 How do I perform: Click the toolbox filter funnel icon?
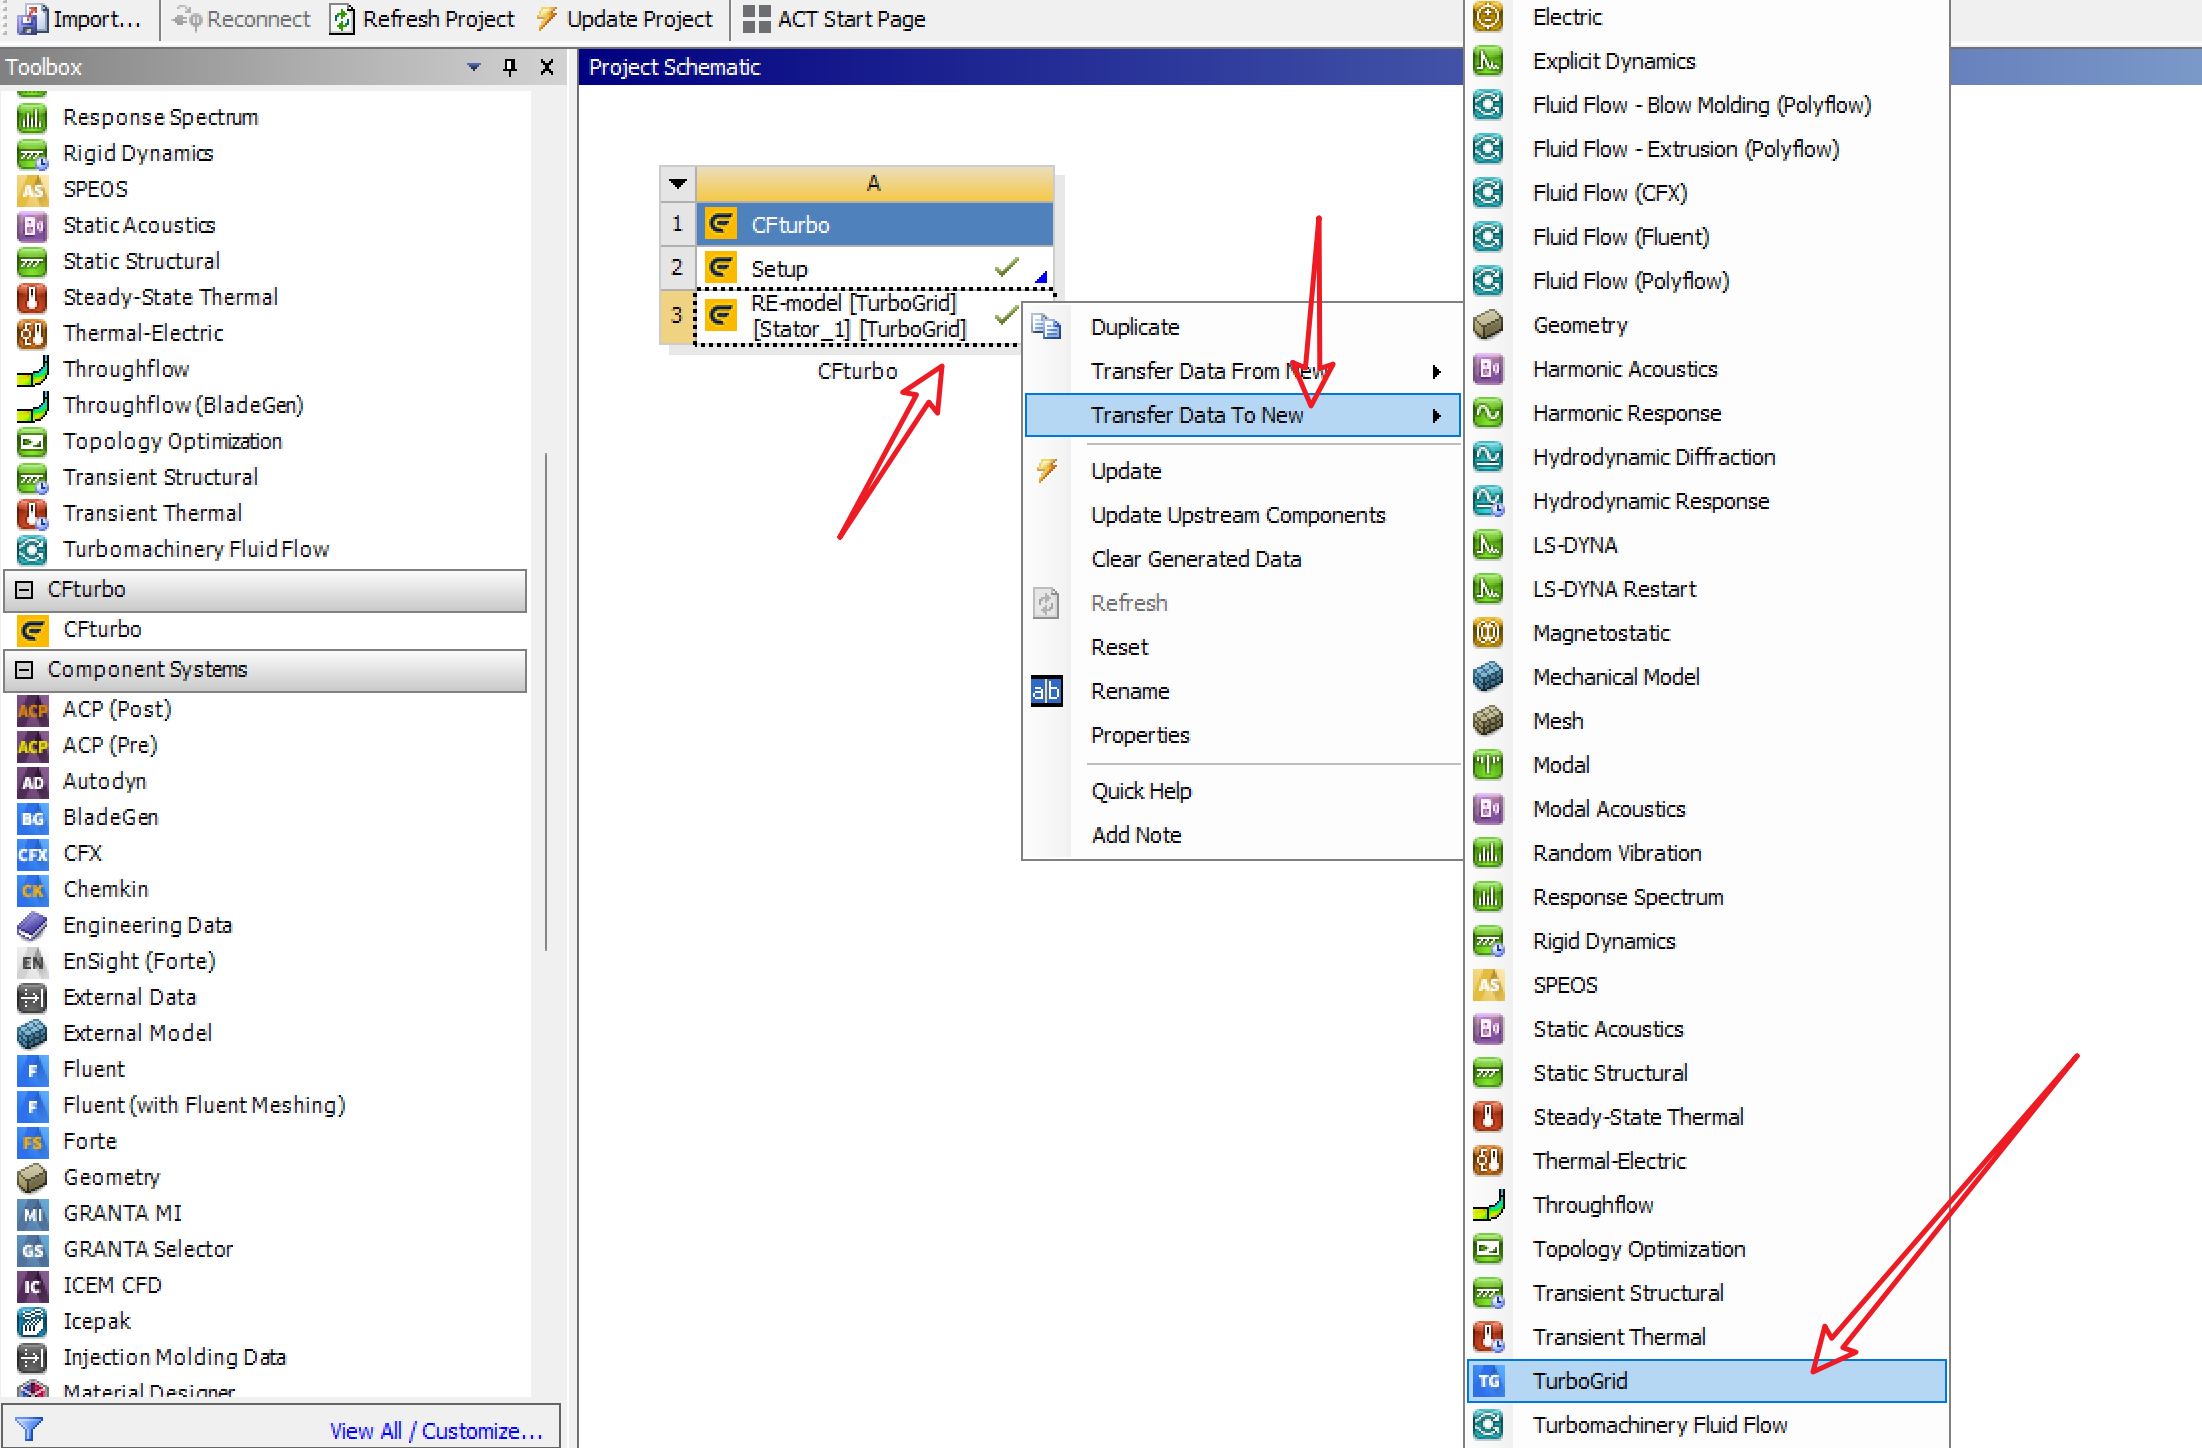pos(30,1429)
